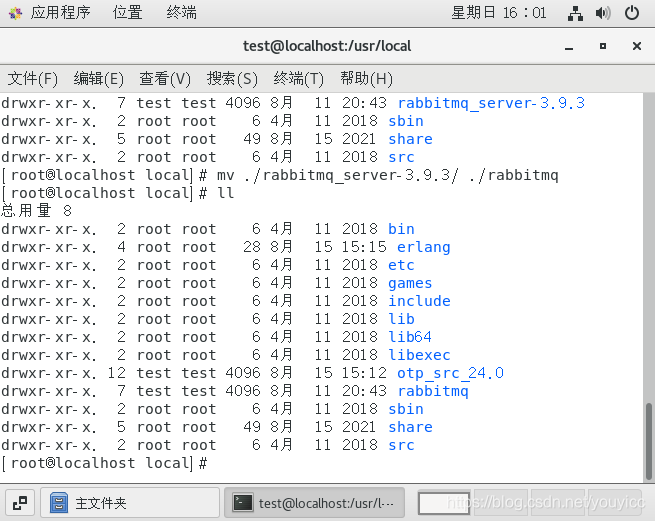Click the otp_src_24.0 directory entry
The image size is (655, 521).
[450, 373]
